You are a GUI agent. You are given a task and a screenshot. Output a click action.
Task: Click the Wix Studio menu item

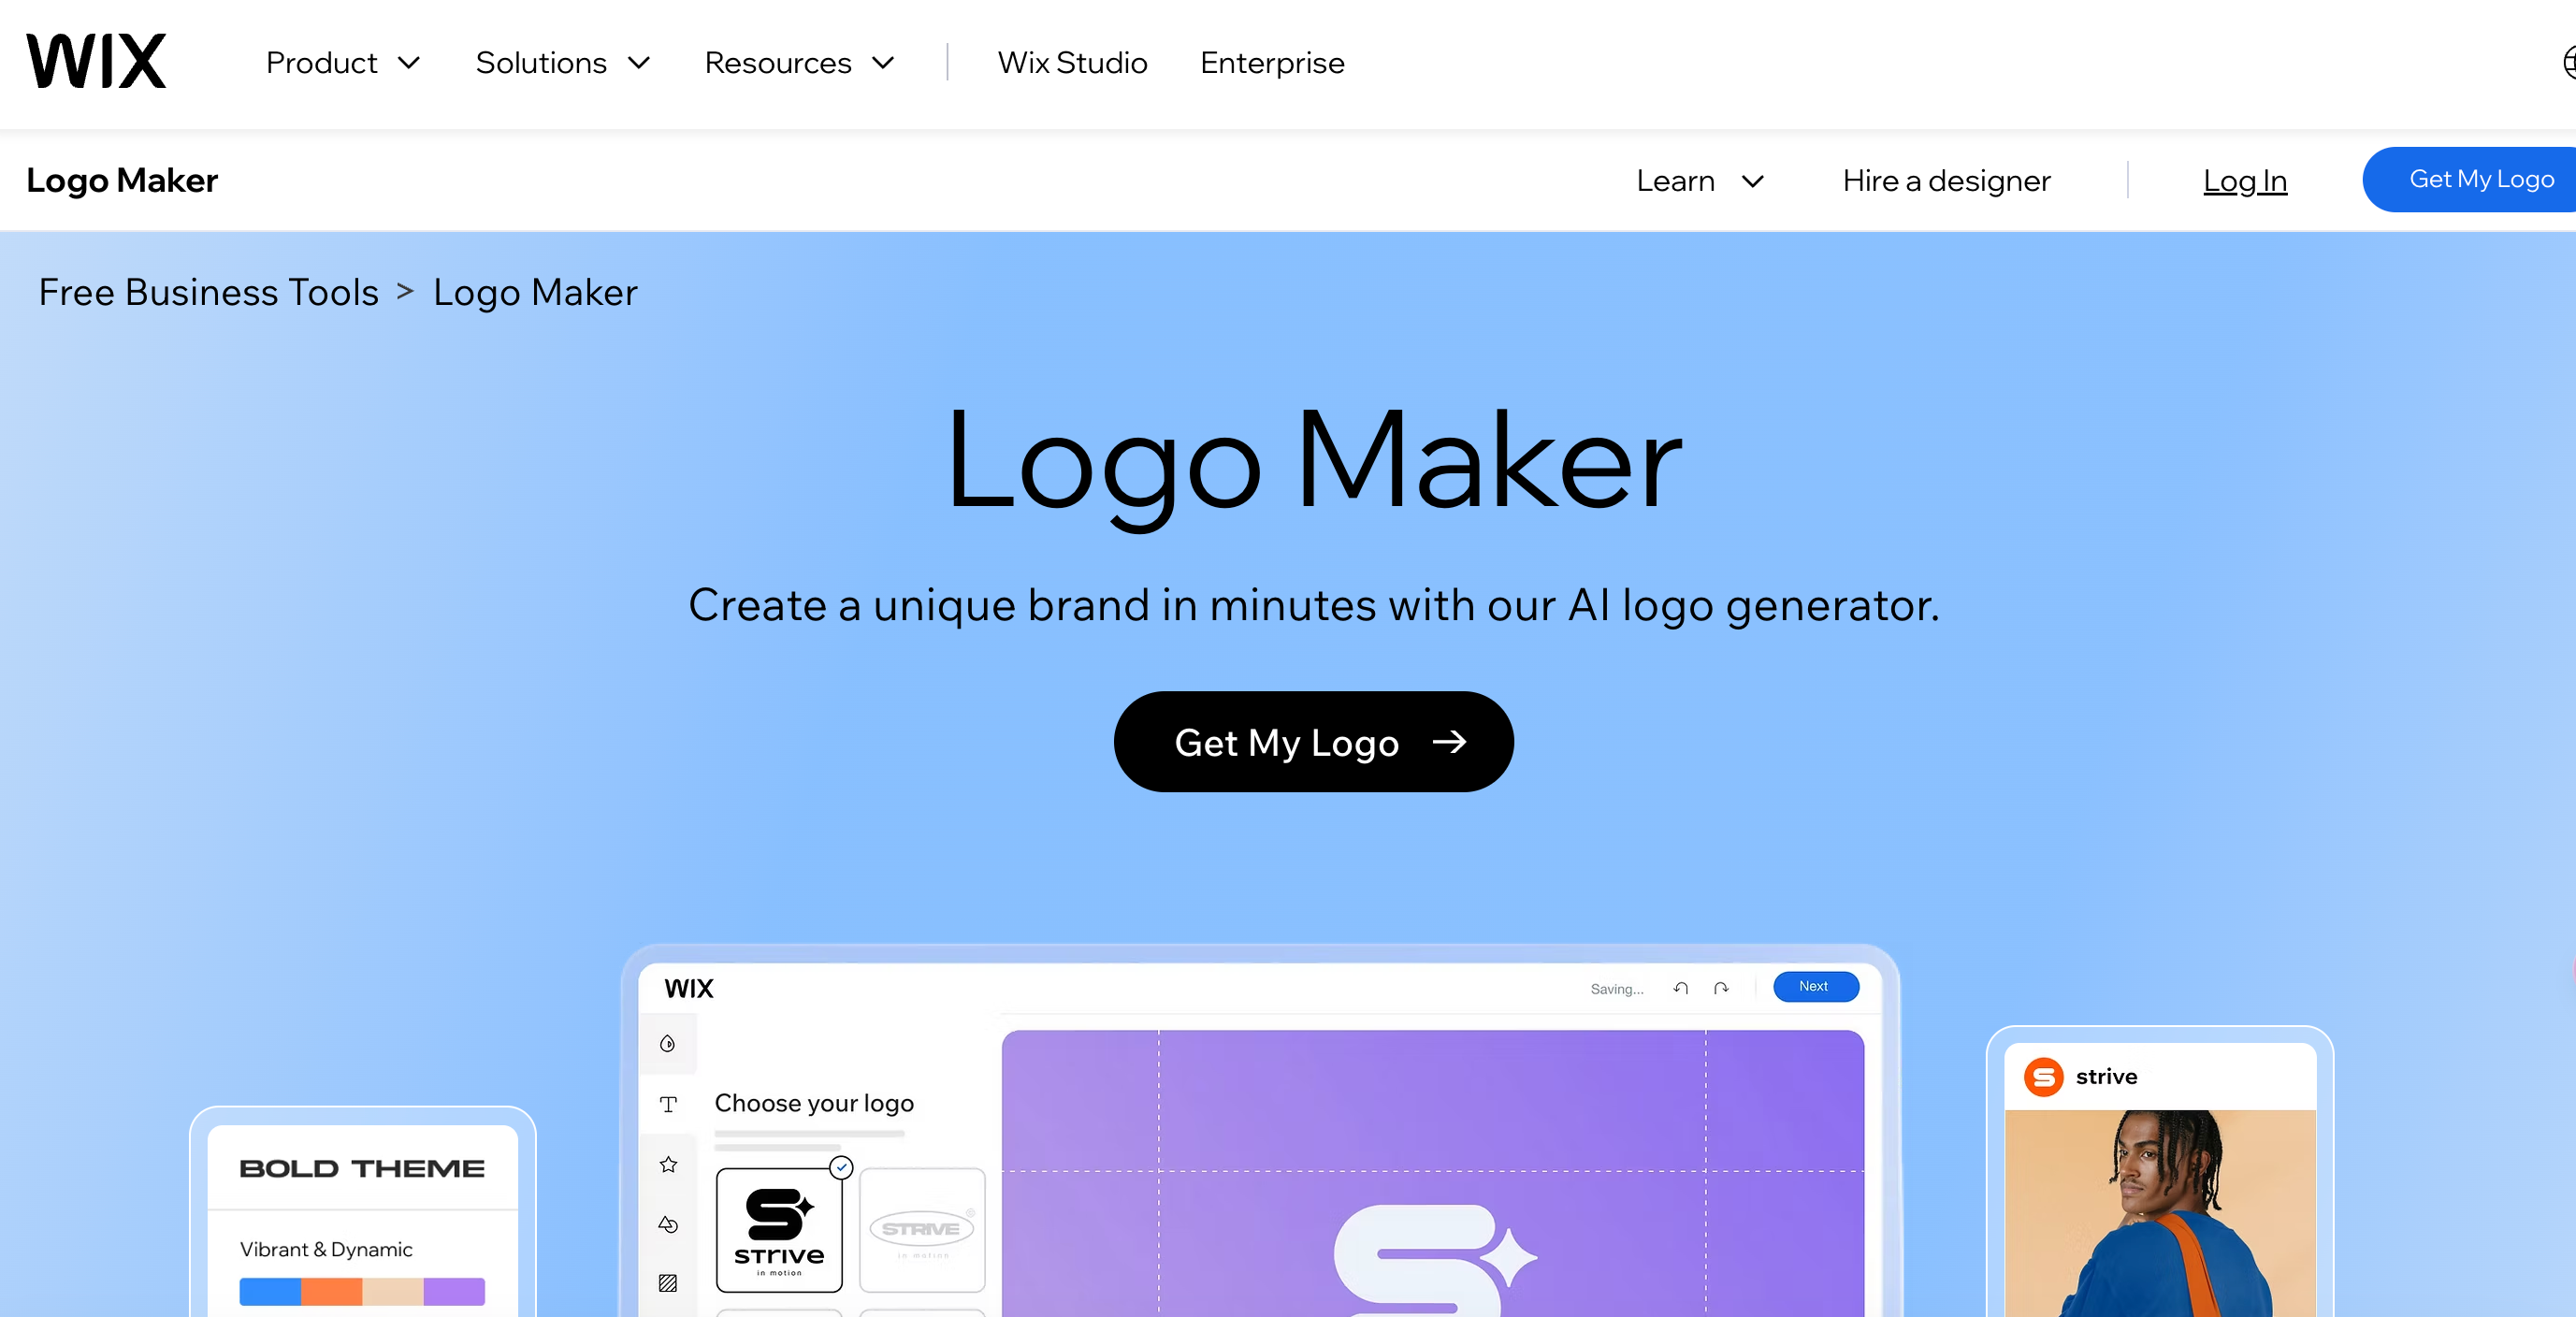1073,62
